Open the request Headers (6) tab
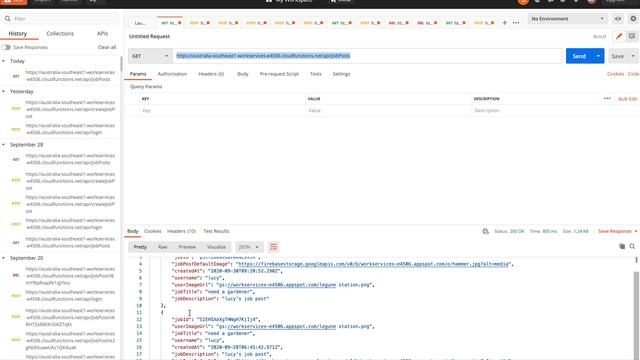Viewport: 640px width, 360px height. click(x=211, y=74)
